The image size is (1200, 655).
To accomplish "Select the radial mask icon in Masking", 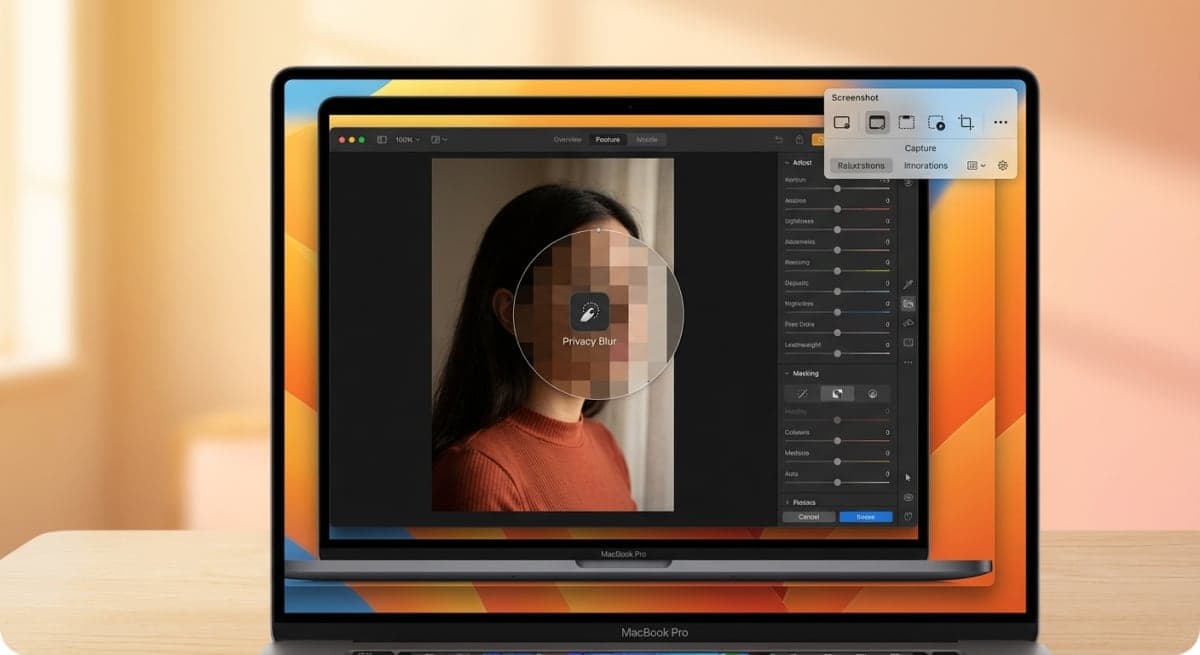I will 873,393.
